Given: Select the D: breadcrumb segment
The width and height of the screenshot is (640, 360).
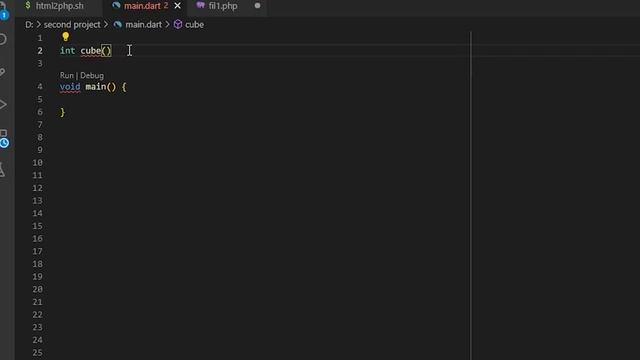Looking at the screenshot, I should [29, 24].
